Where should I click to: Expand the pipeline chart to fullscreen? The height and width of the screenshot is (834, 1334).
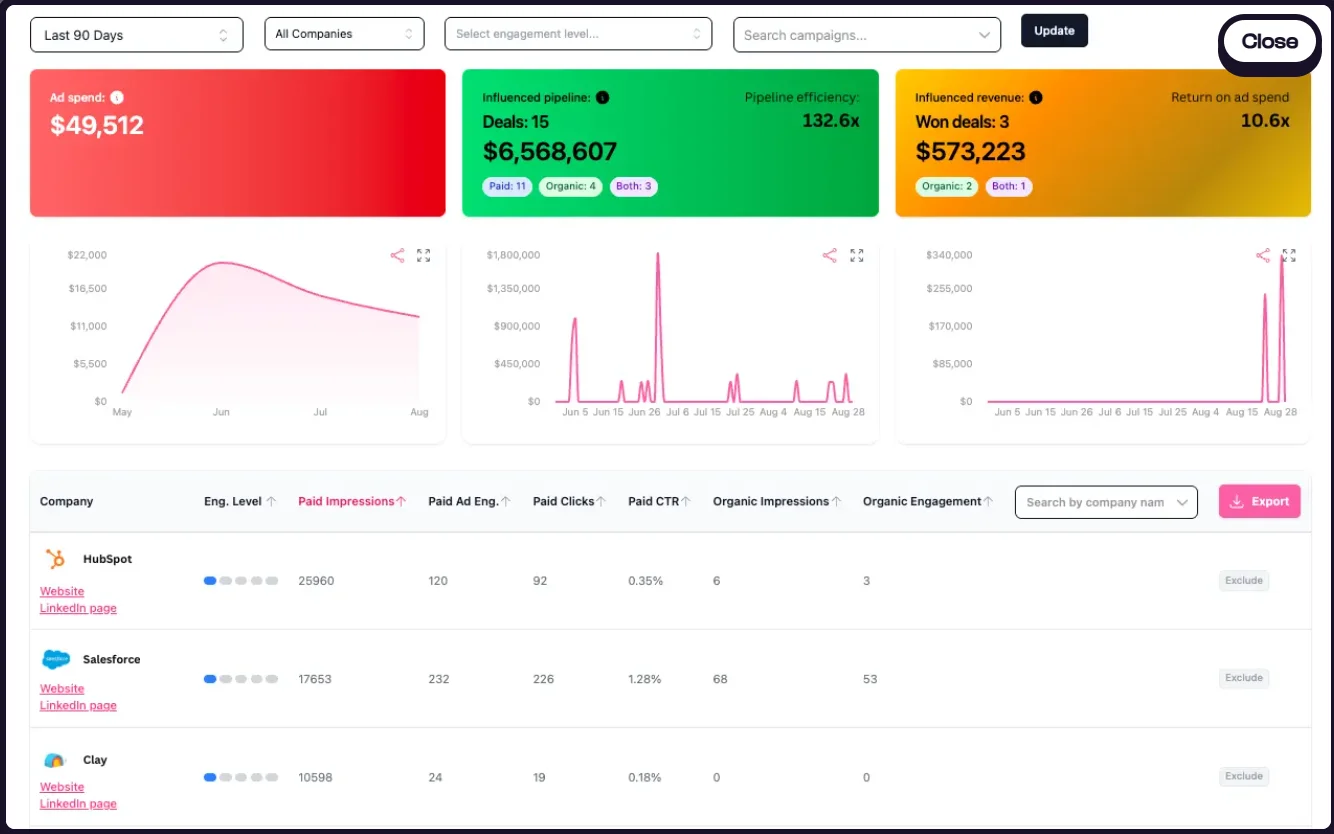[857, 256]
